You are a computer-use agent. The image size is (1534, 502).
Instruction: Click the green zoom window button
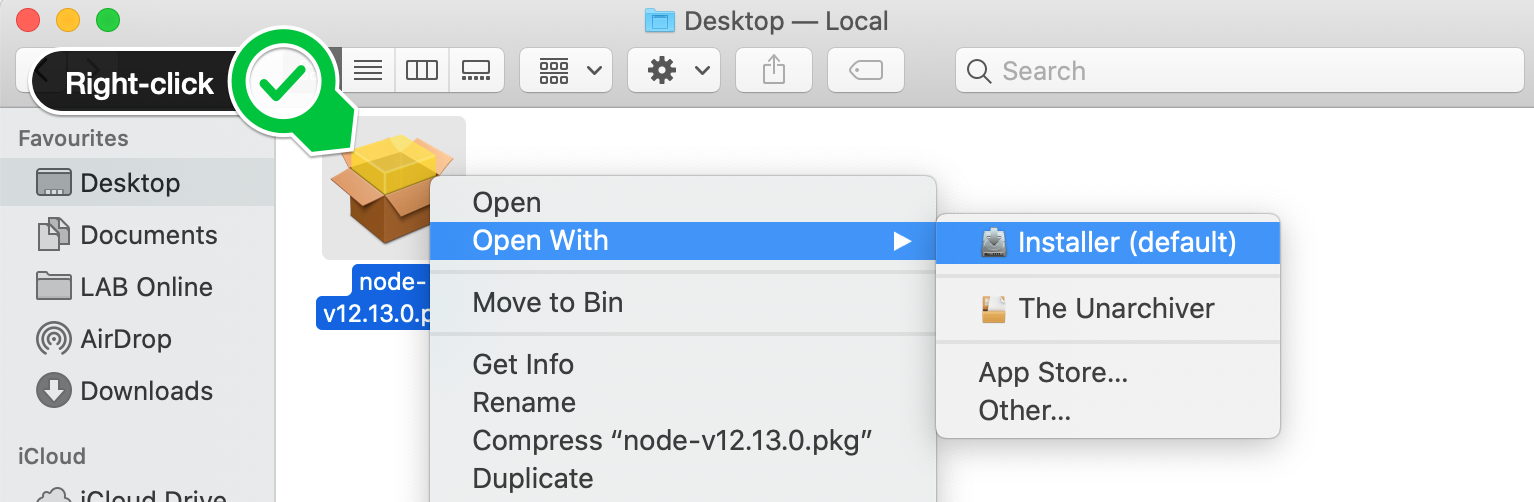click(x=107, y=19)
